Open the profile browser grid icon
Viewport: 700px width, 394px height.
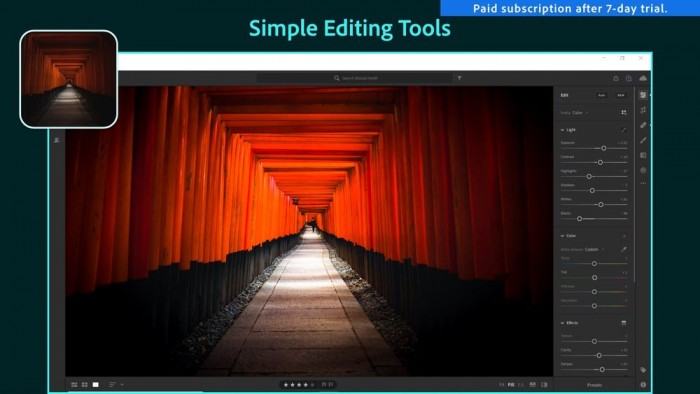tap(624, 112)
